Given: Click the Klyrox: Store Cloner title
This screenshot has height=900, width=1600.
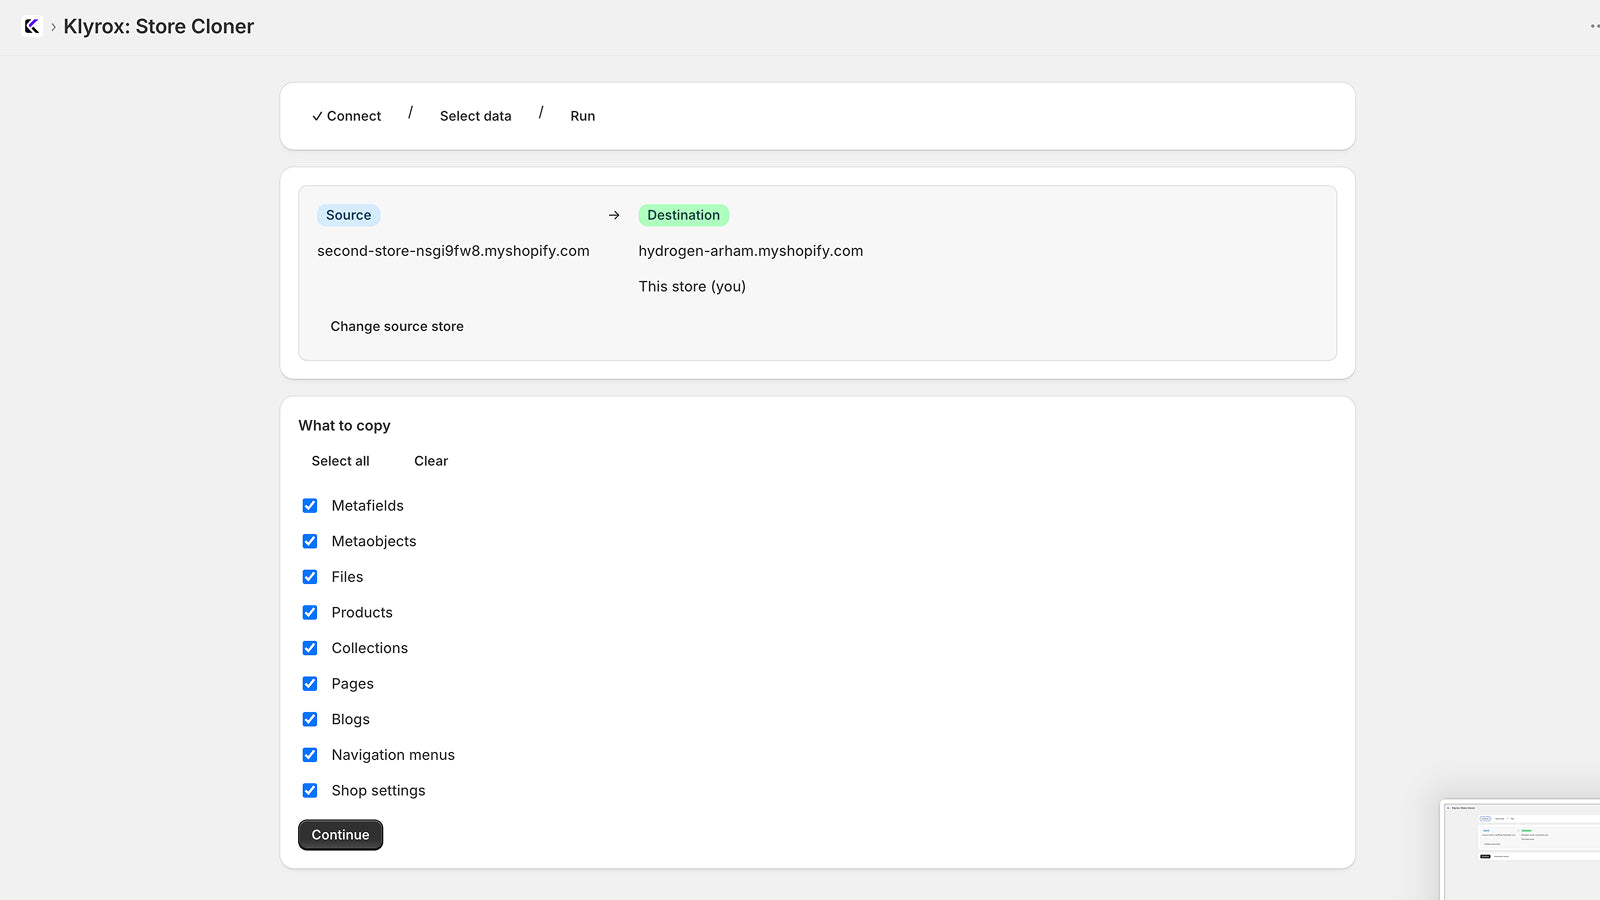Looking at the screenshot, I should tap(159, 27).
